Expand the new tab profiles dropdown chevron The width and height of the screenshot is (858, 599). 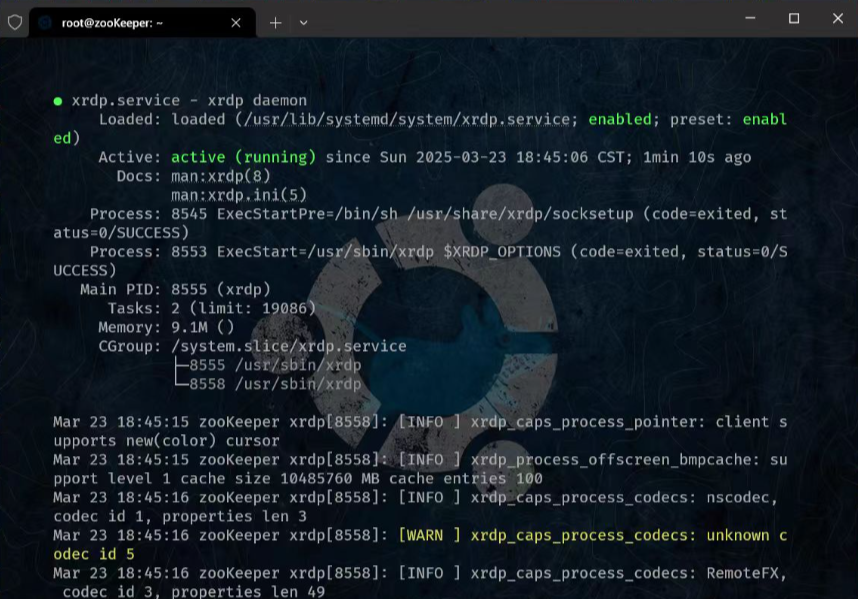click(x=304, y=22)
